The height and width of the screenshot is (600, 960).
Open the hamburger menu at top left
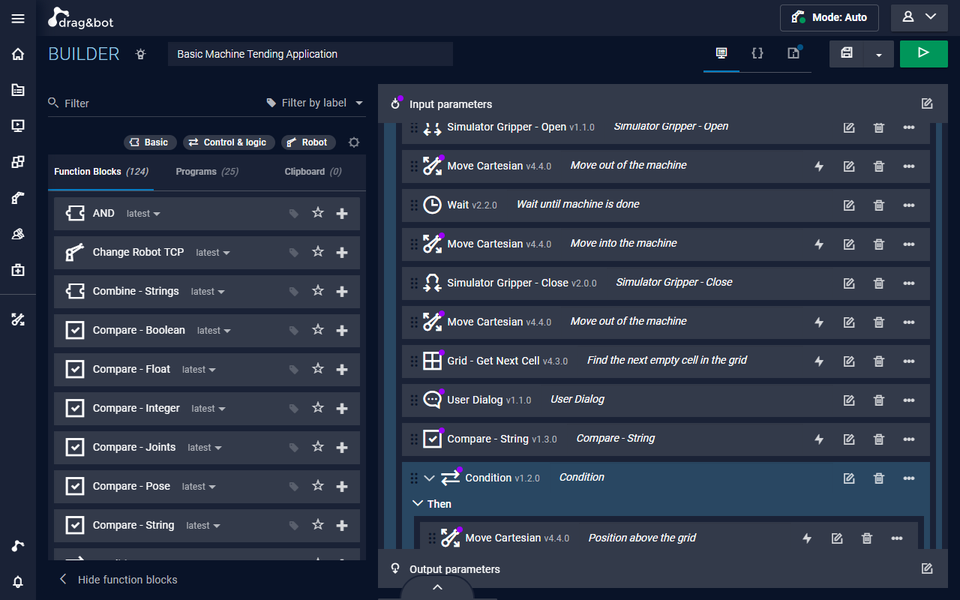pos(18,18)
